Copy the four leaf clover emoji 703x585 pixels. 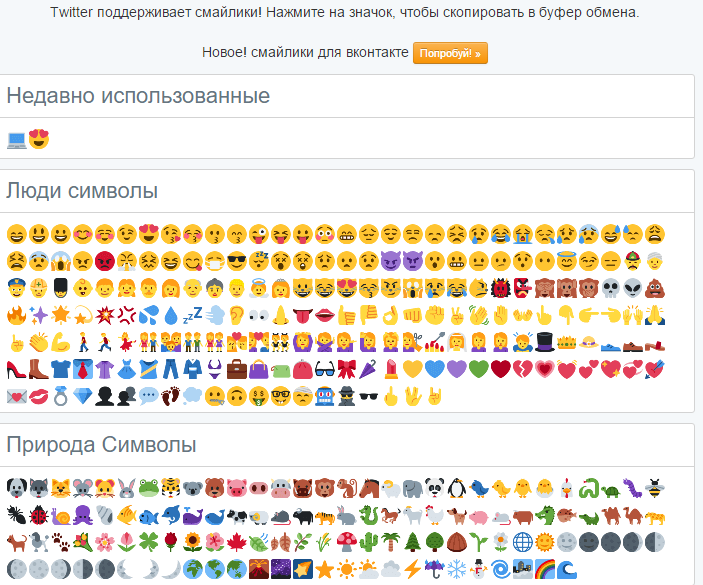[148, 542]
